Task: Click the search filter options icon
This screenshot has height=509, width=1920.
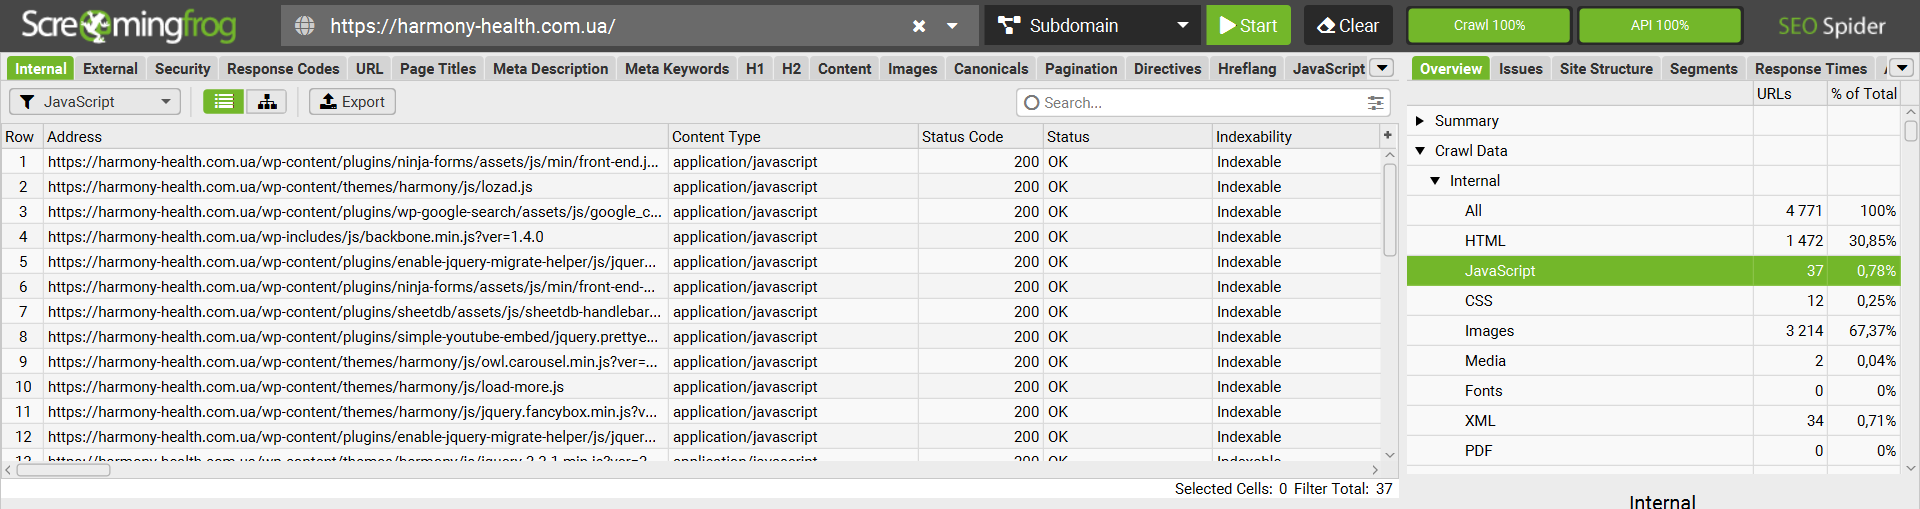Action: pyautogui.click(x=1376, y=103)
